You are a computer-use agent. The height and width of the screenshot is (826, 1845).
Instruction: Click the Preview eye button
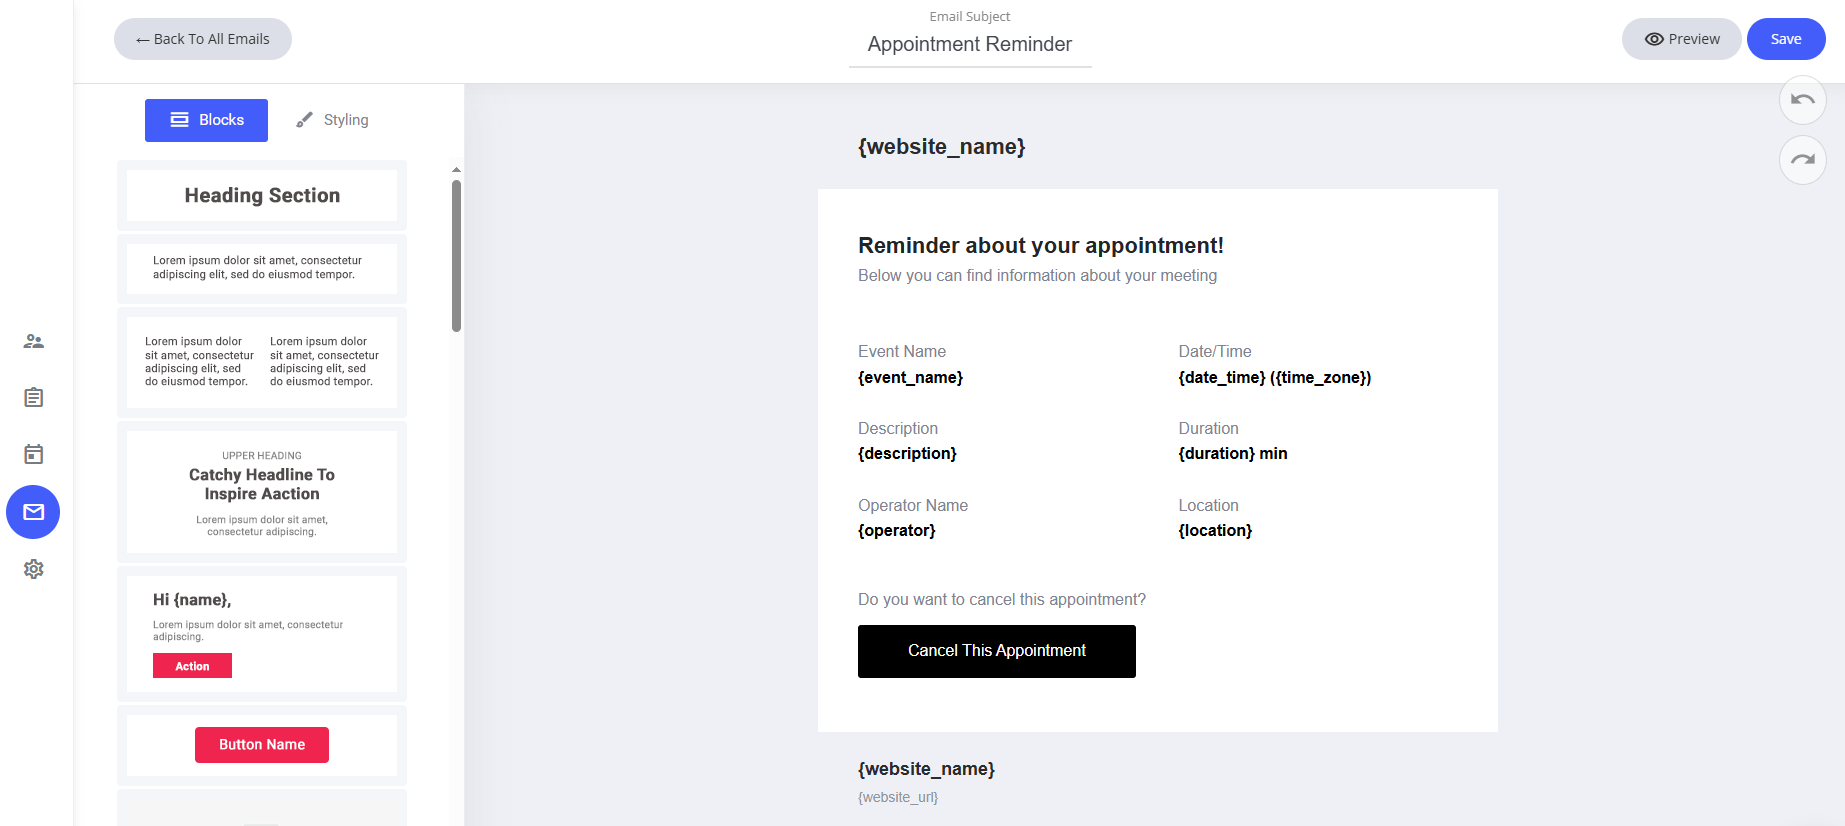point(1681,39)
